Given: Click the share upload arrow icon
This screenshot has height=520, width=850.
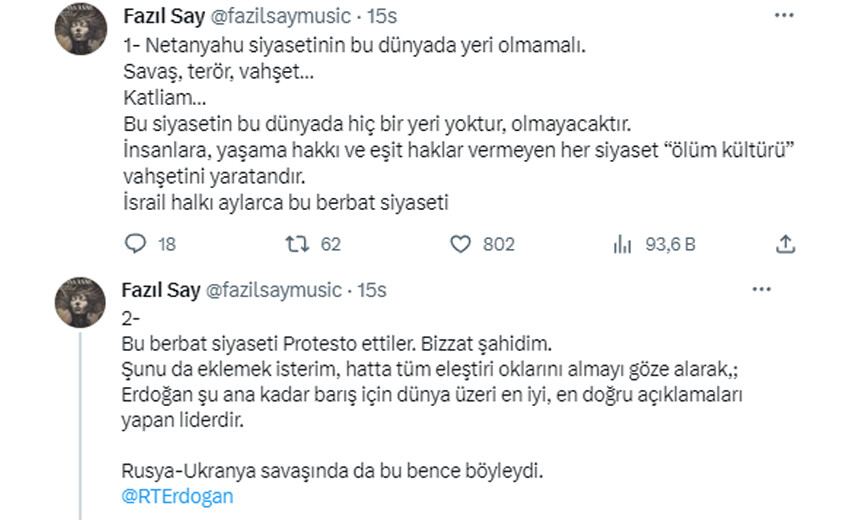Looking at the screenshot, I should tap(786, 245).
